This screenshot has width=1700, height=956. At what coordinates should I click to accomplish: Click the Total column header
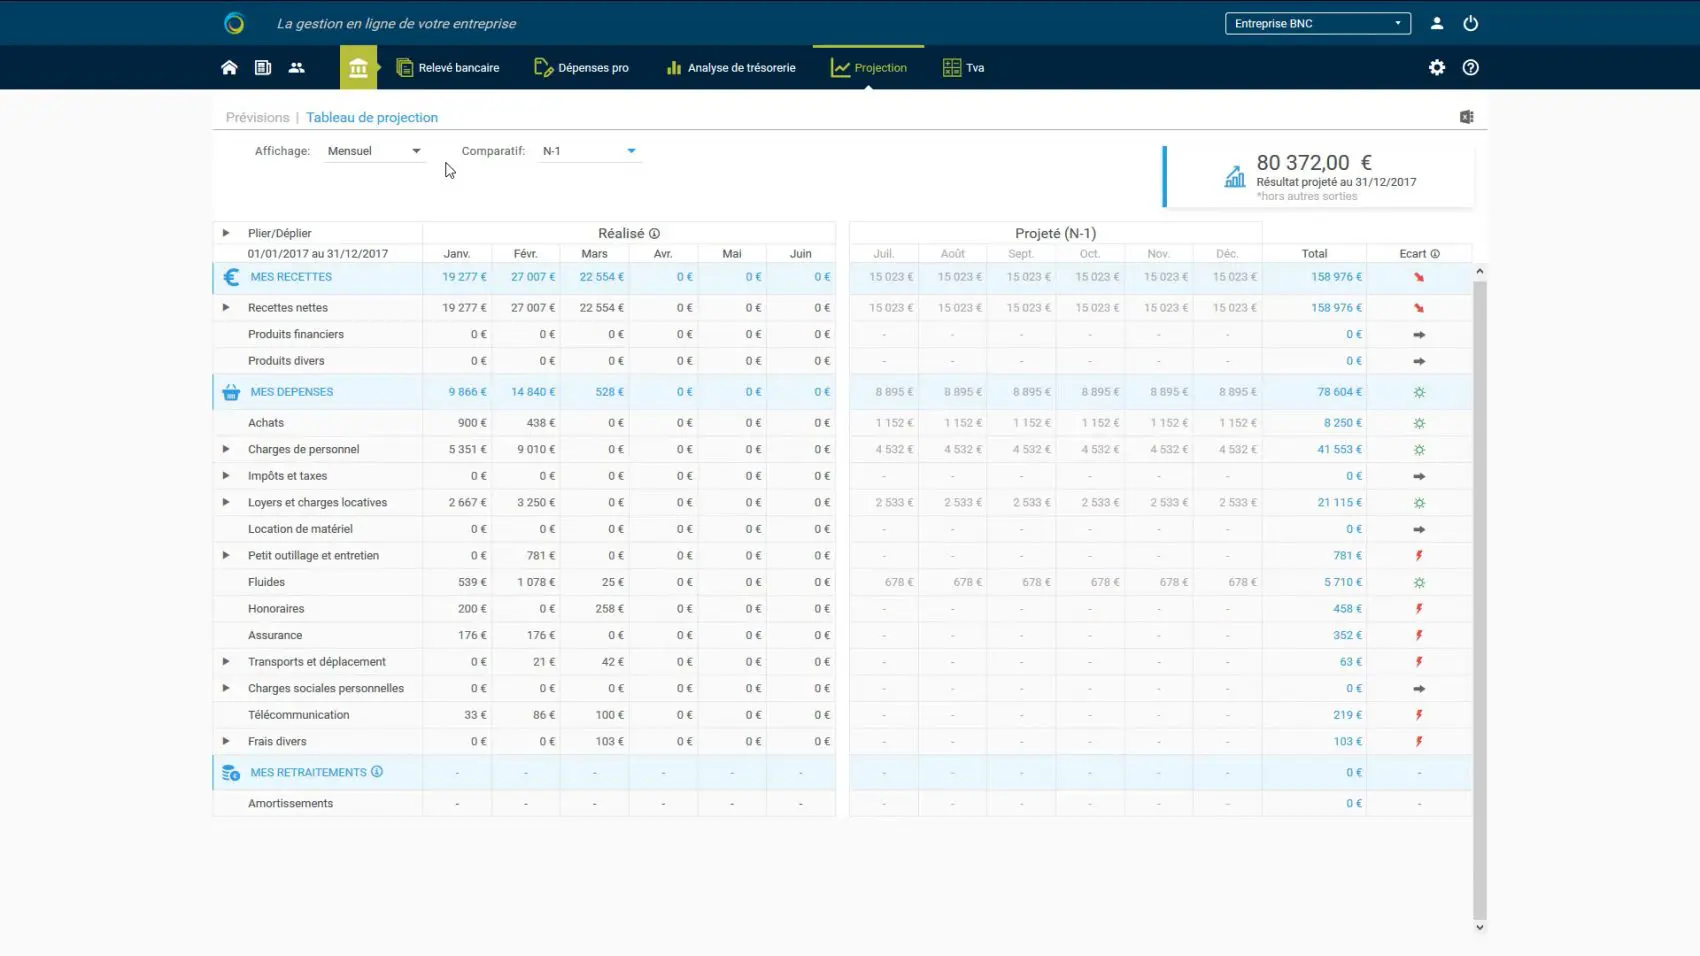tap(1315, 254)
